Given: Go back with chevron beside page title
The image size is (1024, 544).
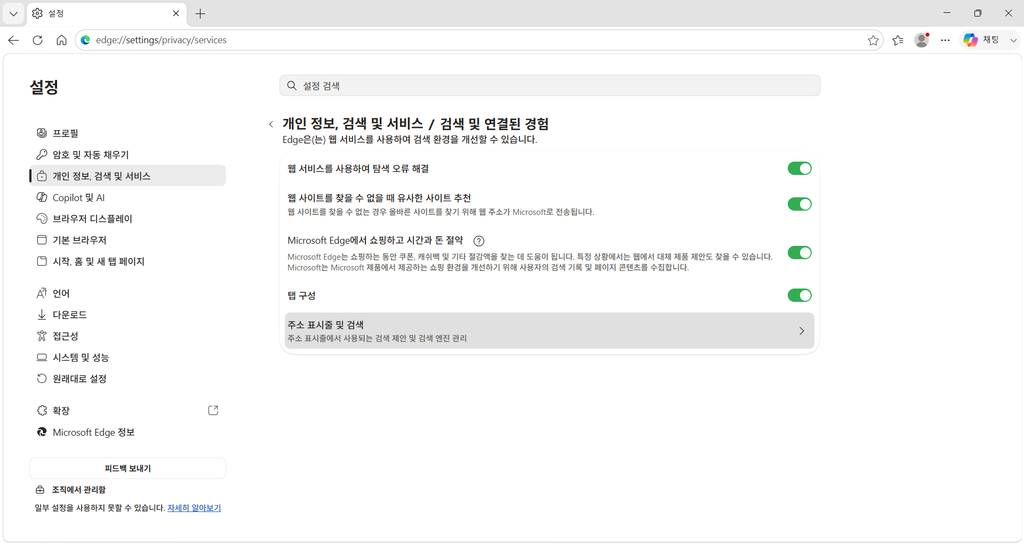Looking at the screenshot, I should pos(271,124).
